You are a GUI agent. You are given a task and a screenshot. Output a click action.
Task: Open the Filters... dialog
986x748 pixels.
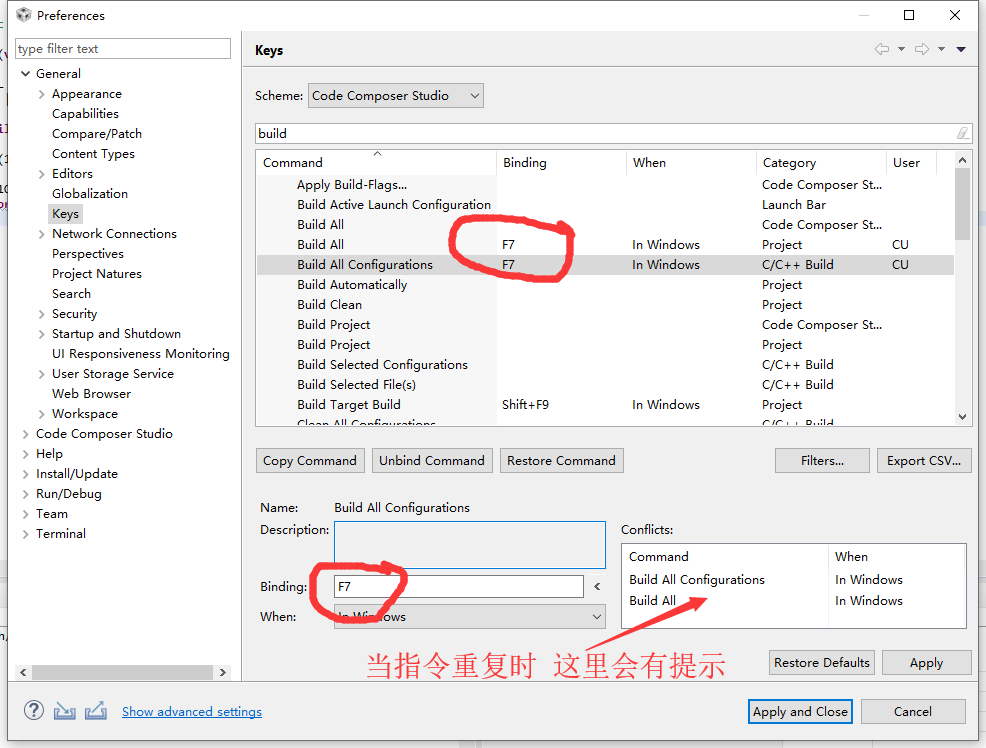pos(822,461)
